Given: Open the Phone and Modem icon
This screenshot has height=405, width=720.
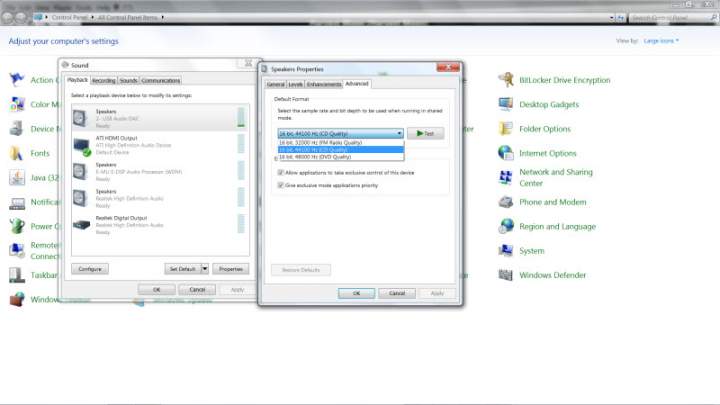Looking at the screenshot, I should tap(506, 202).
